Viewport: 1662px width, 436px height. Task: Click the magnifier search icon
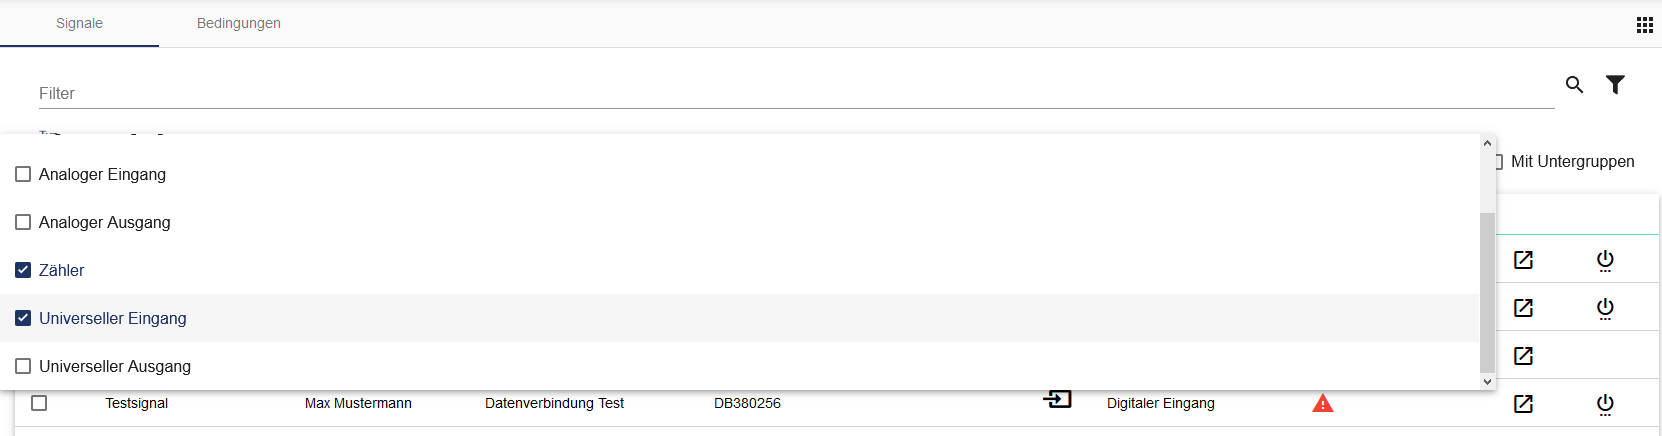[1574, 85]
